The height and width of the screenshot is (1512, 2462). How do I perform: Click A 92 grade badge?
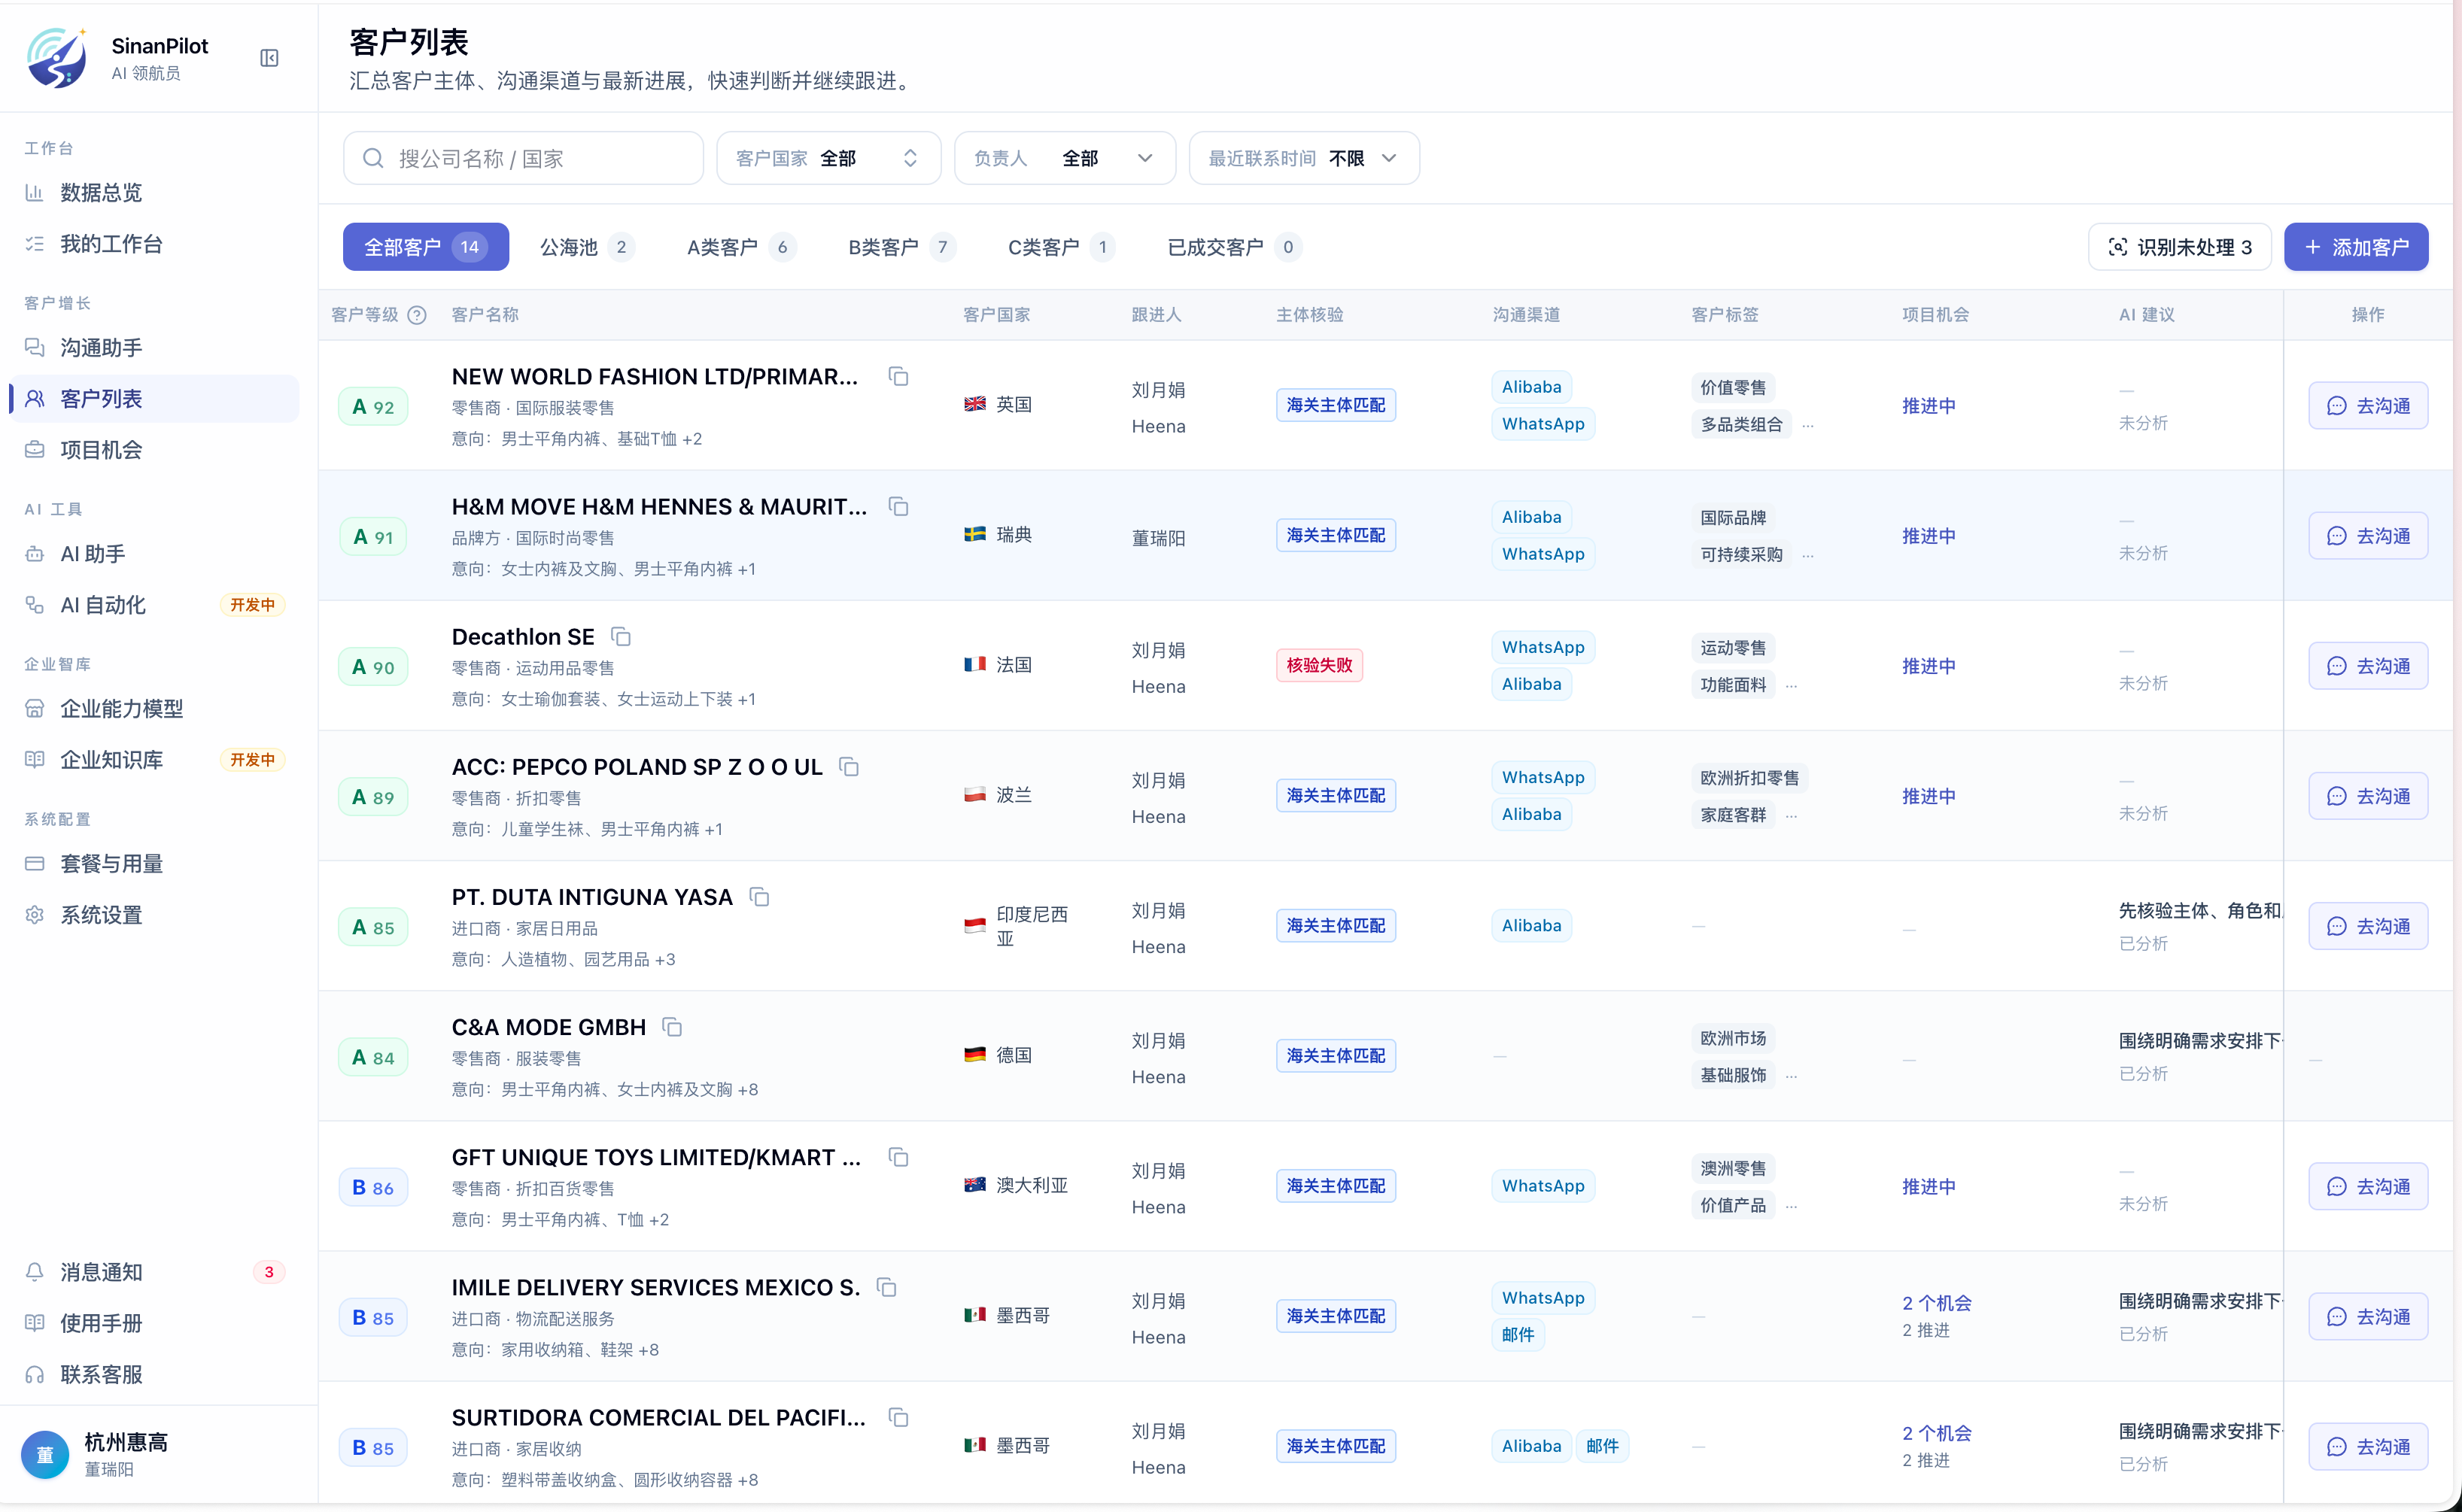click(373, 406)
